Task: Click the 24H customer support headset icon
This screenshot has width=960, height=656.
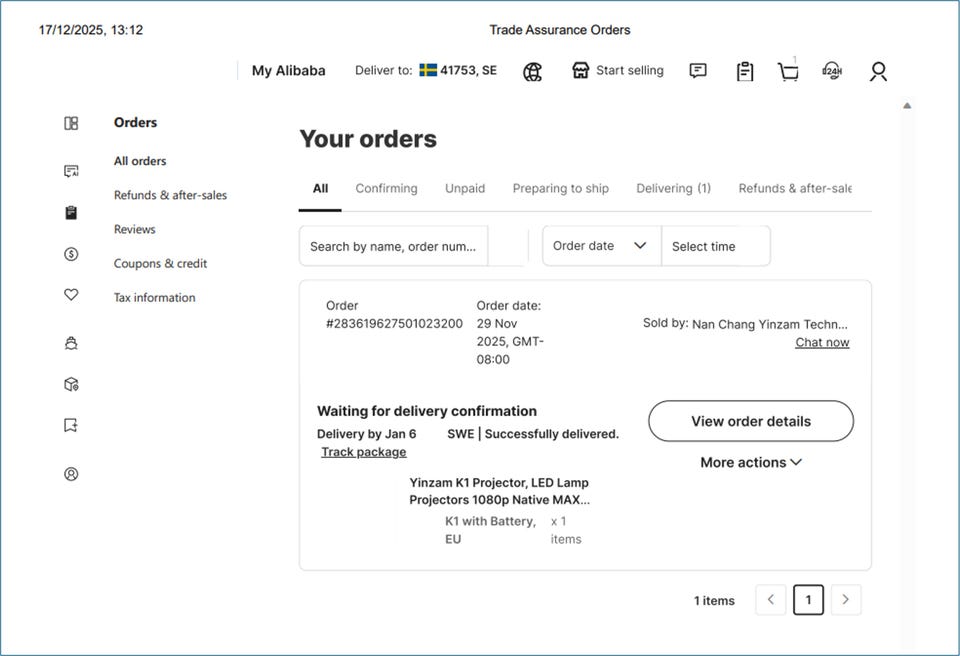Action: [832, 71]
